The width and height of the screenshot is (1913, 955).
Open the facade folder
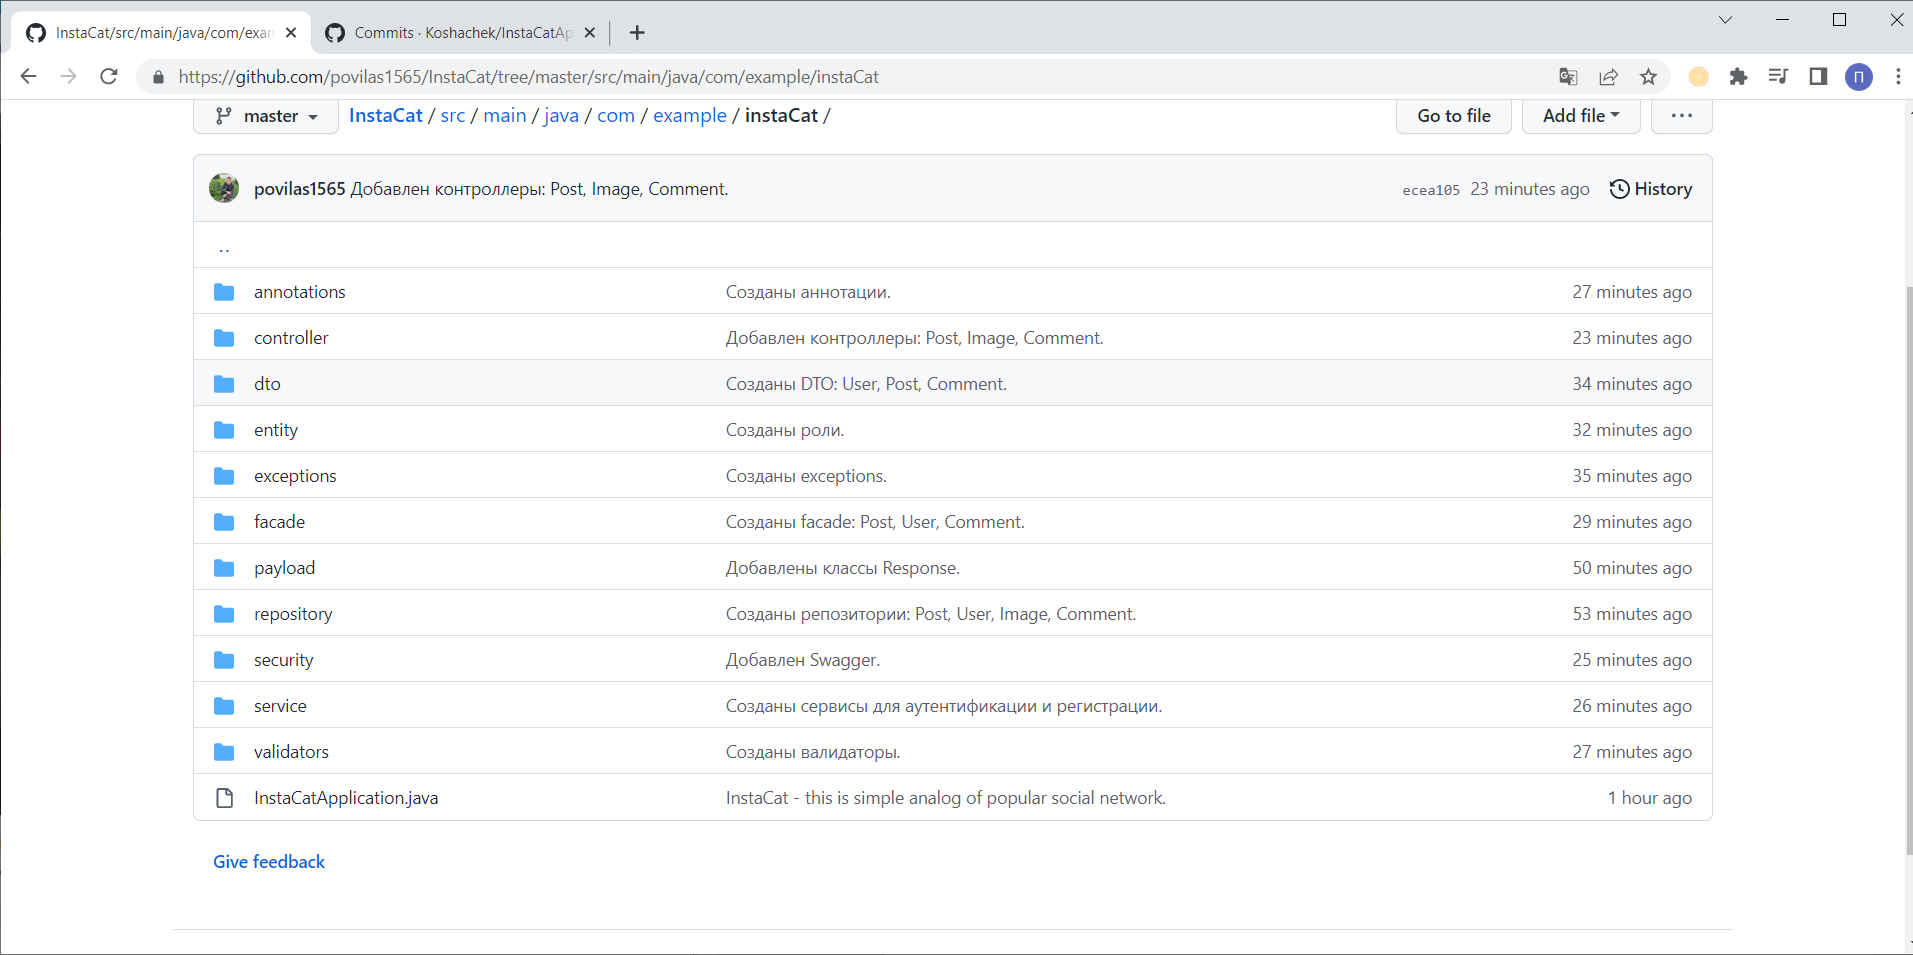(x=279, y=522)
